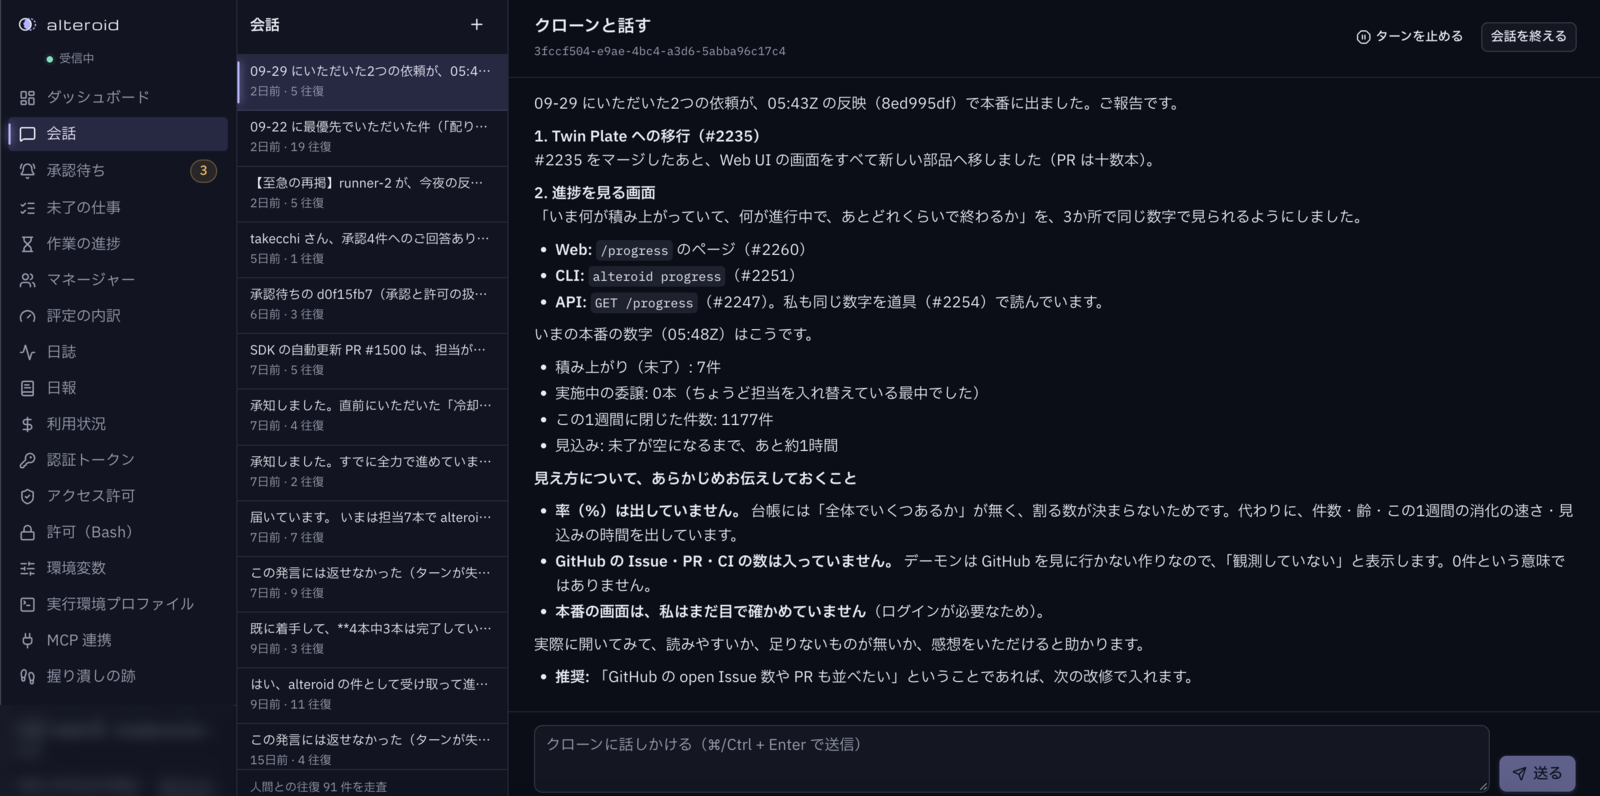The width and height of the screenshot is (1600, 796).
Task: Click the 評定の内訳 gauge icon
Action: [27, 316]
